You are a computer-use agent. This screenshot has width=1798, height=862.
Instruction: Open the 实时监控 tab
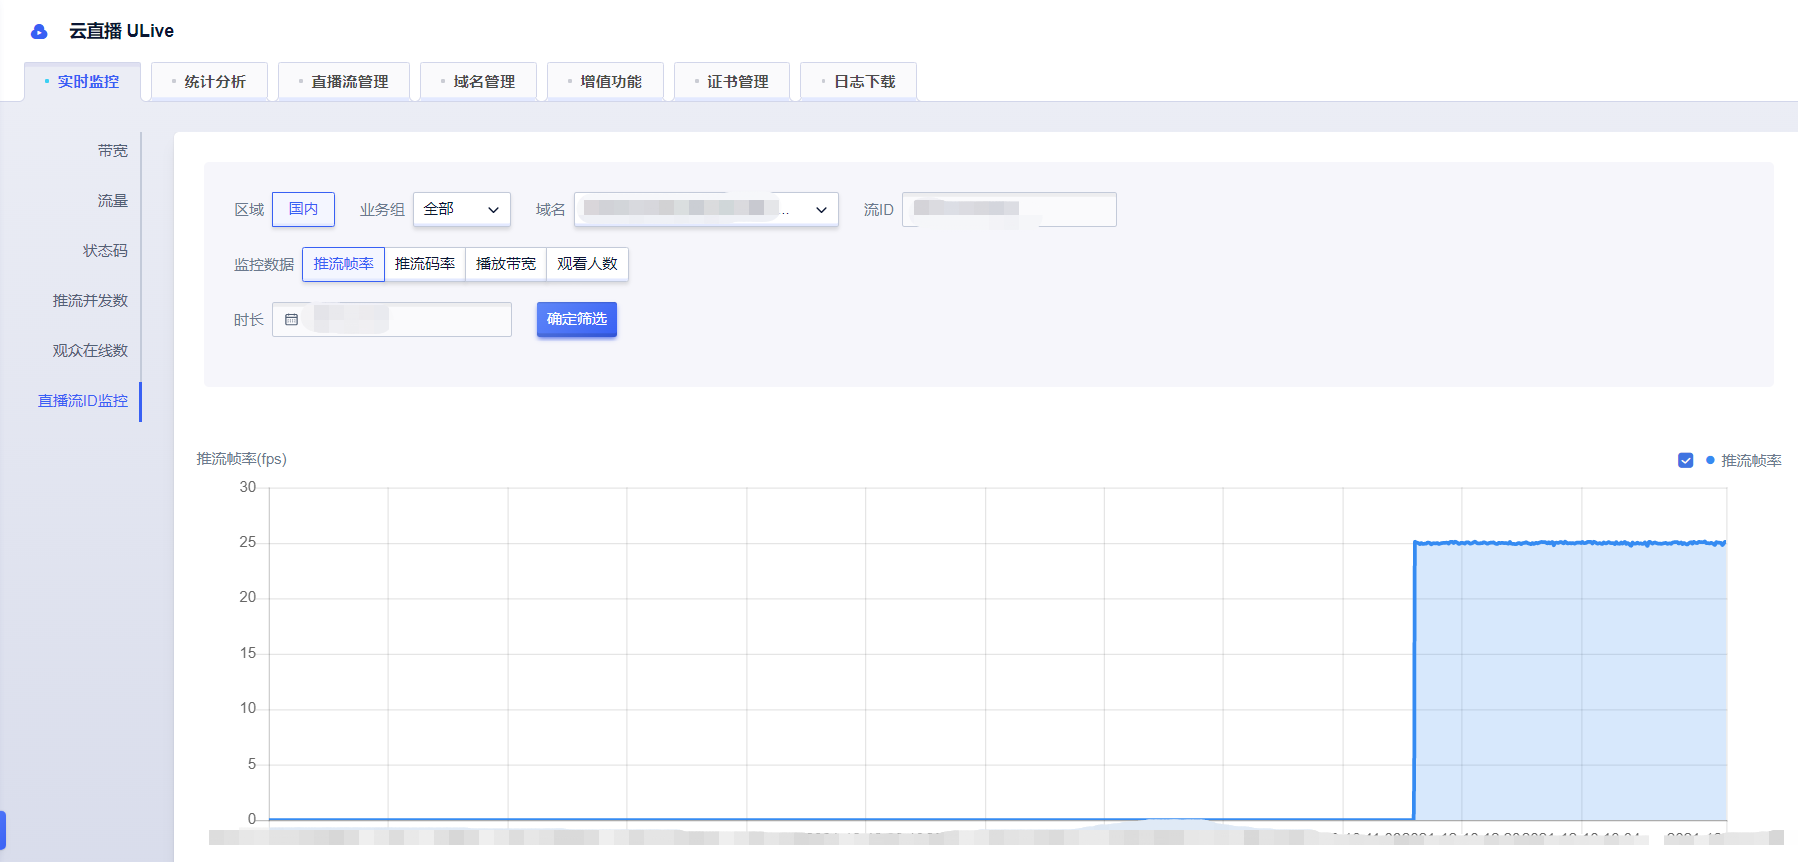tap(82, 82)
